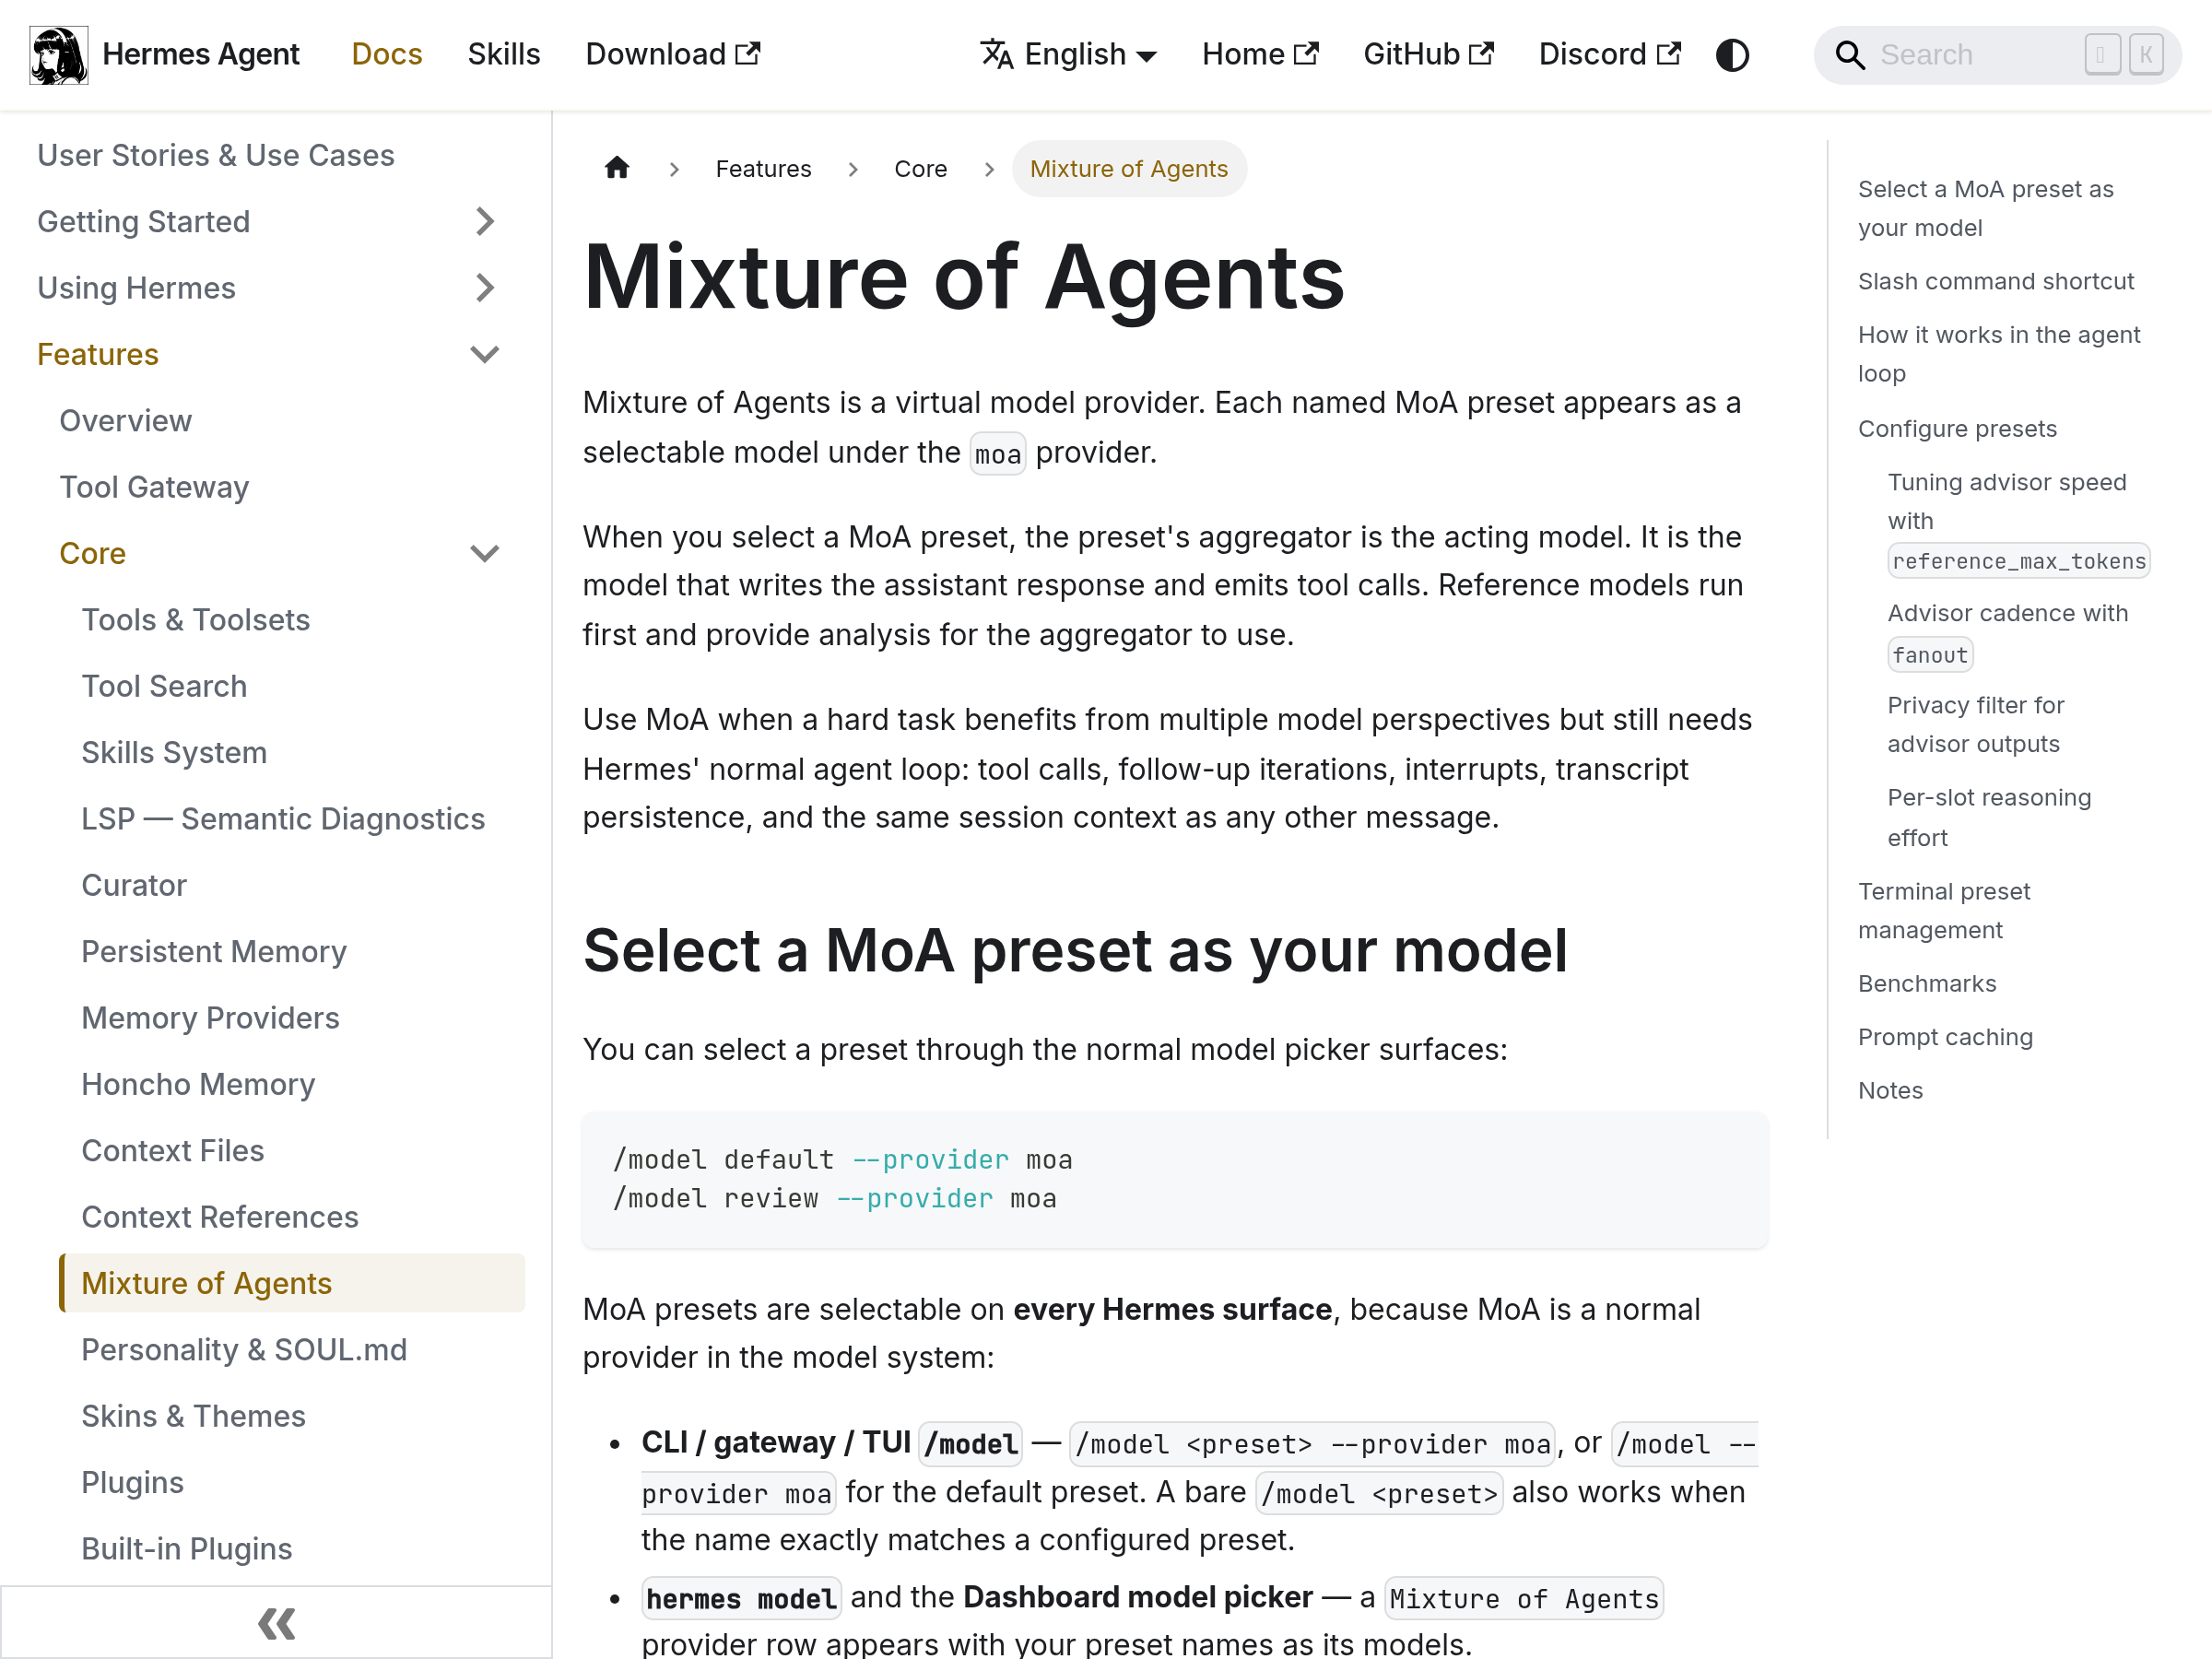Viewport: 2212px width, 1659px height.
Task: Jump to Prompt caching section
Action: click(1946, 1036)
